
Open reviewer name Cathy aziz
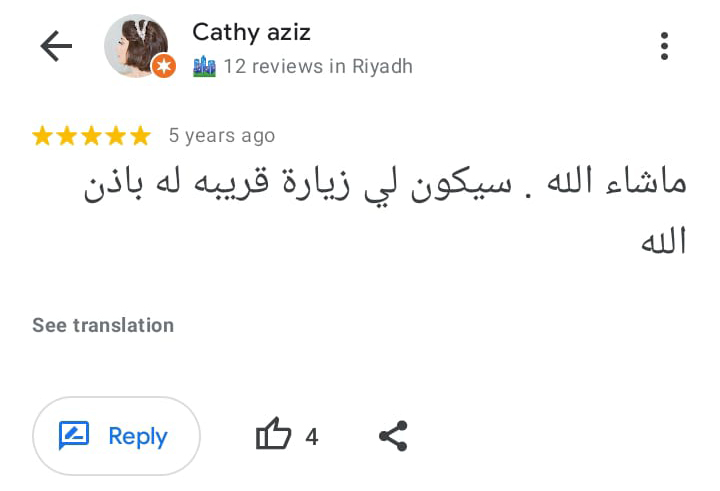pos(251,32)
